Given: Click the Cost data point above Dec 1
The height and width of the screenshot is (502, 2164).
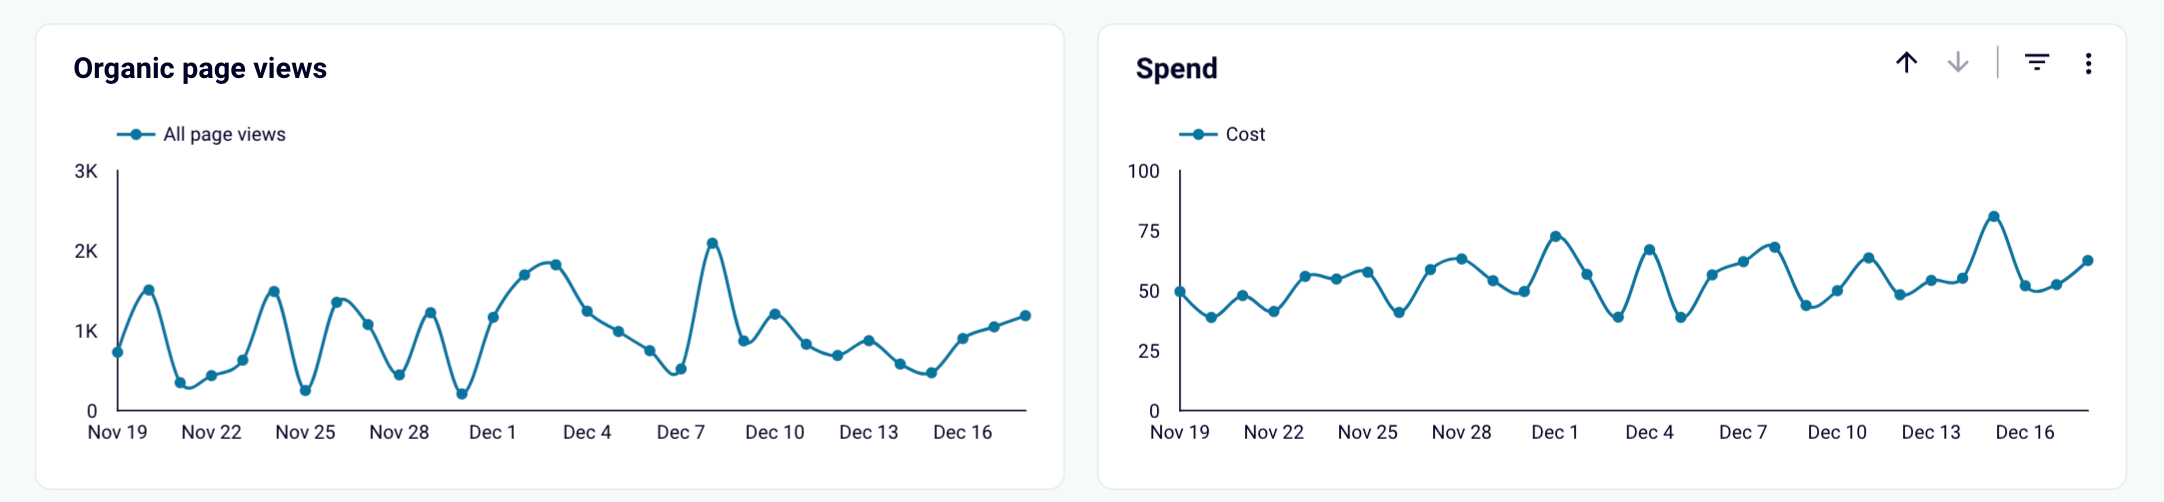Looking at the screenshot, I should pyautogui.click(x=1555, y=237).
